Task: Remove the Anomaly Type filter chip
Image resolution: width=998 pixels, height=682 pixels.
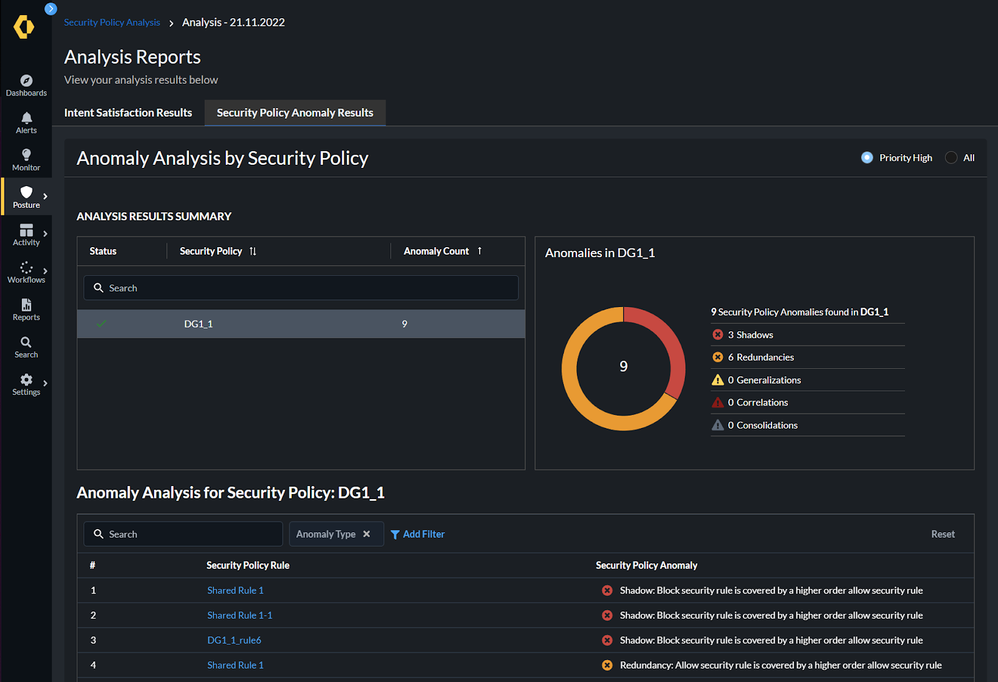Action: [x=366, y=534]
